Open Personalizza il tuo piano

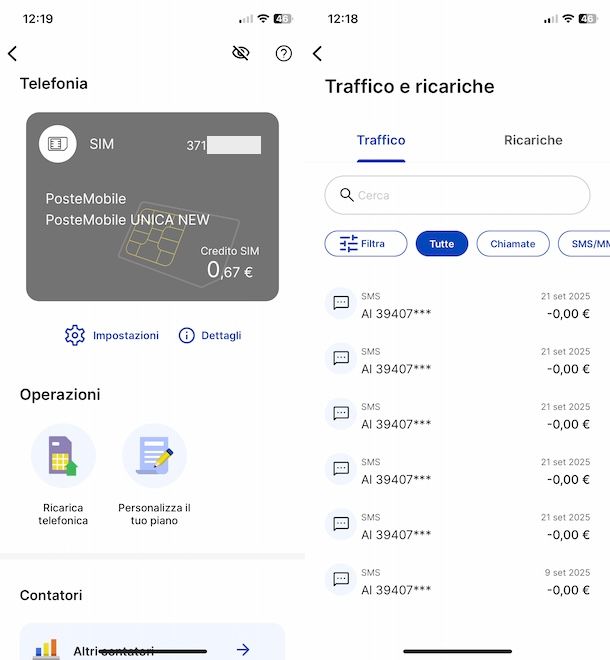coord(154,456)
